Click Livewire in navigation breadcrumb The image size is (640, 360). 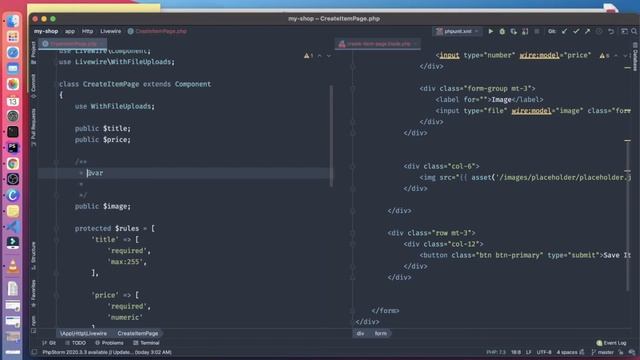pos(111,31)
